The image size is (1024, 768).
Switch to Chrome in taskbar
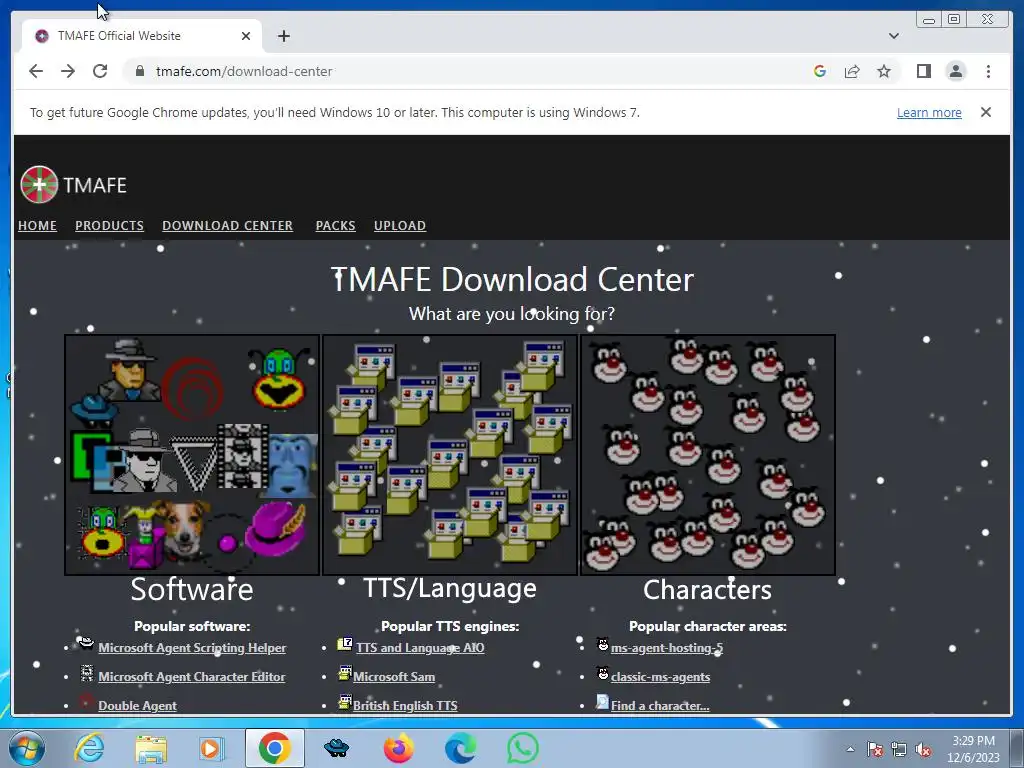point(274,748)
